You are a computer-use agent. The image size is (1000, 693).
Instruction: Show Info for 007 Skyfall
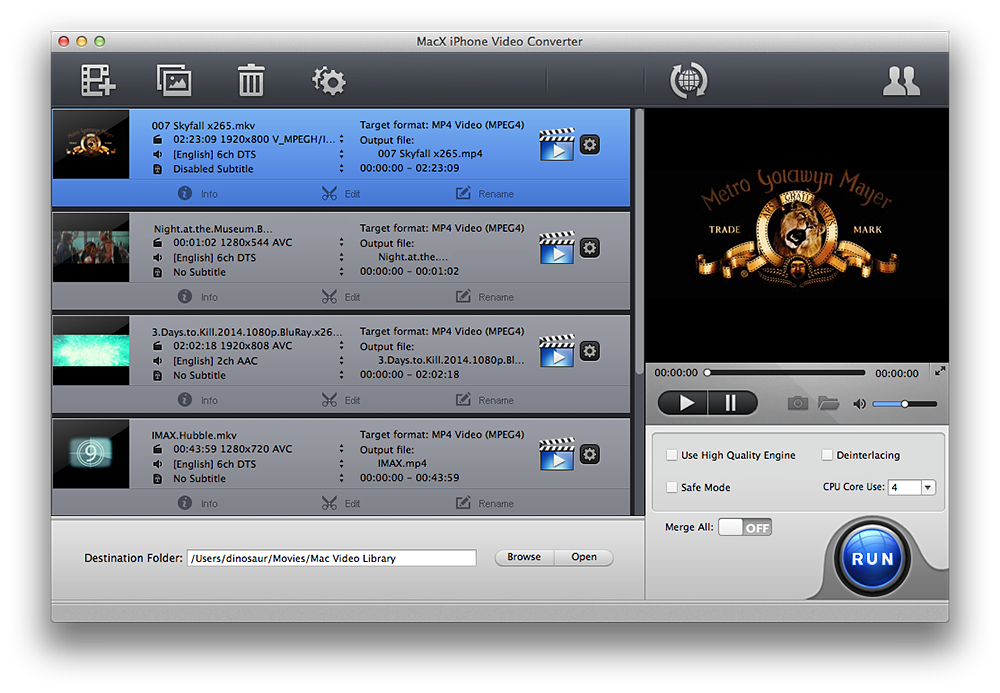(x=198, y=193)
